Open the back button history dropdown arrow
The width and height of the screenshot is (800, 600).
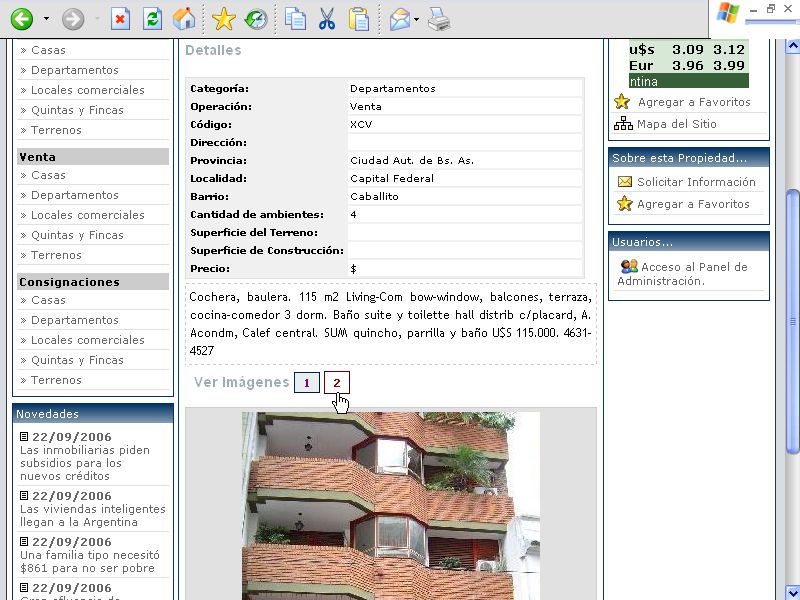tap(46, 19)
